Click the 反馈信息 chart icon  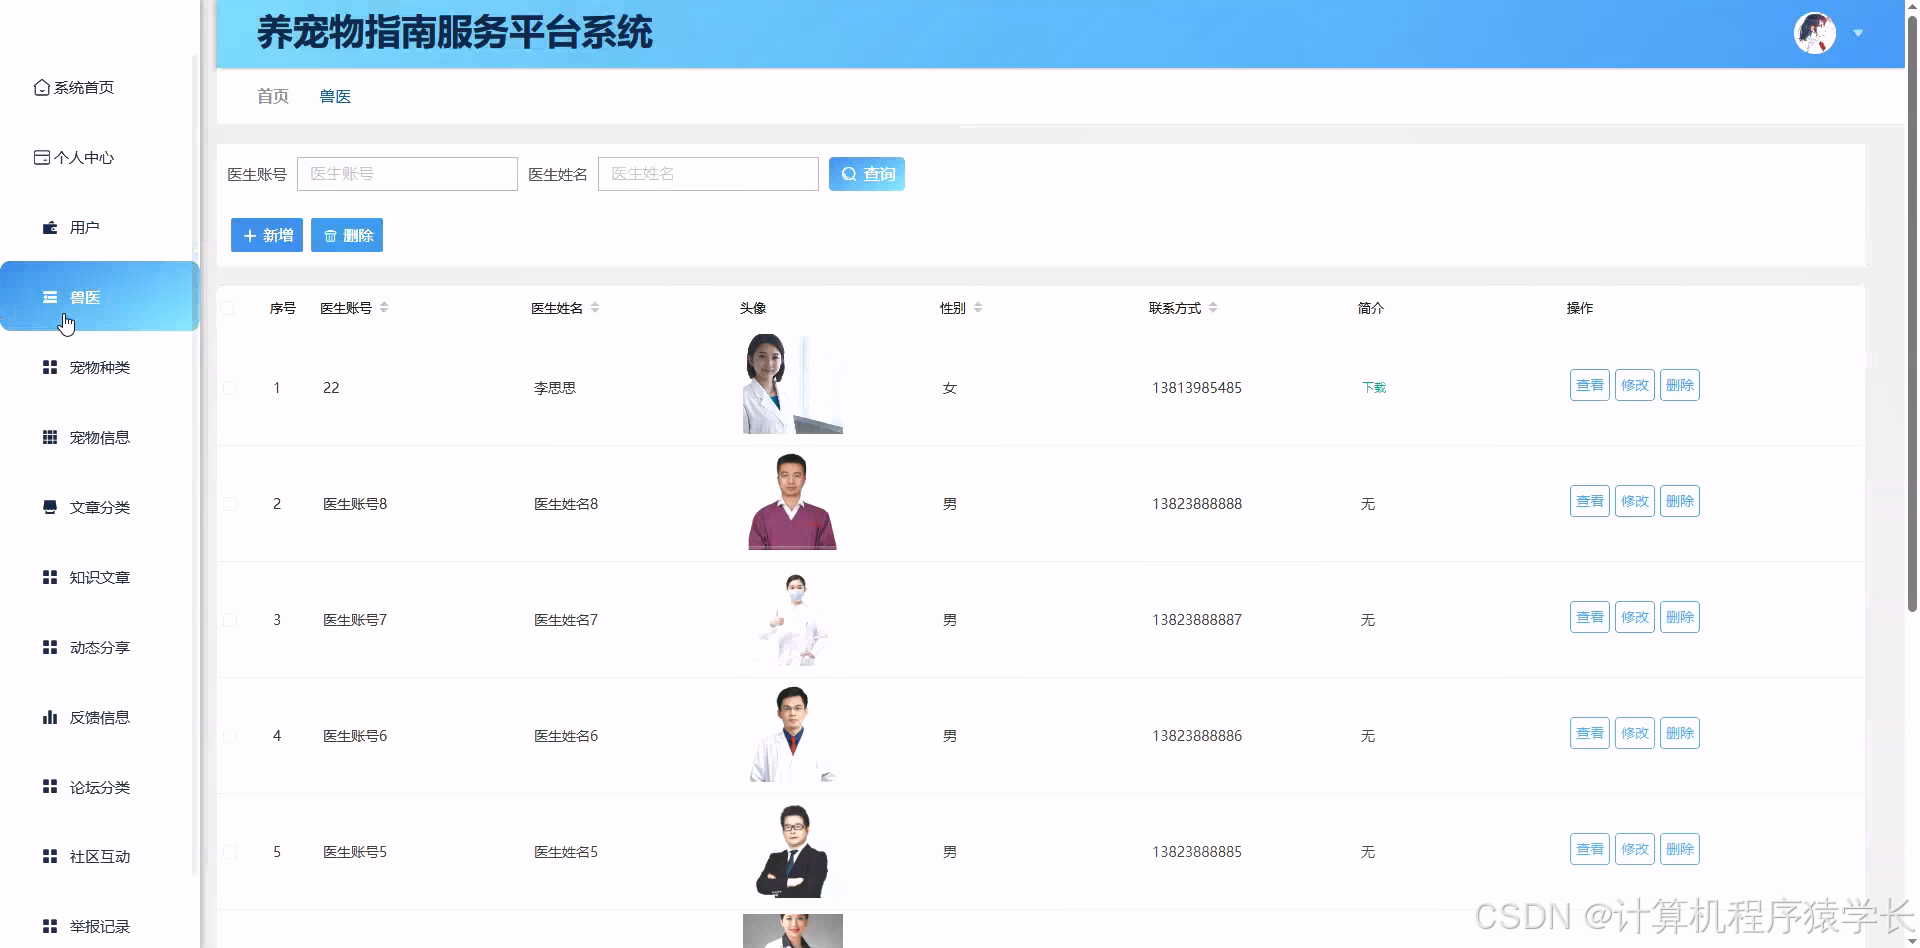point(50,717)
